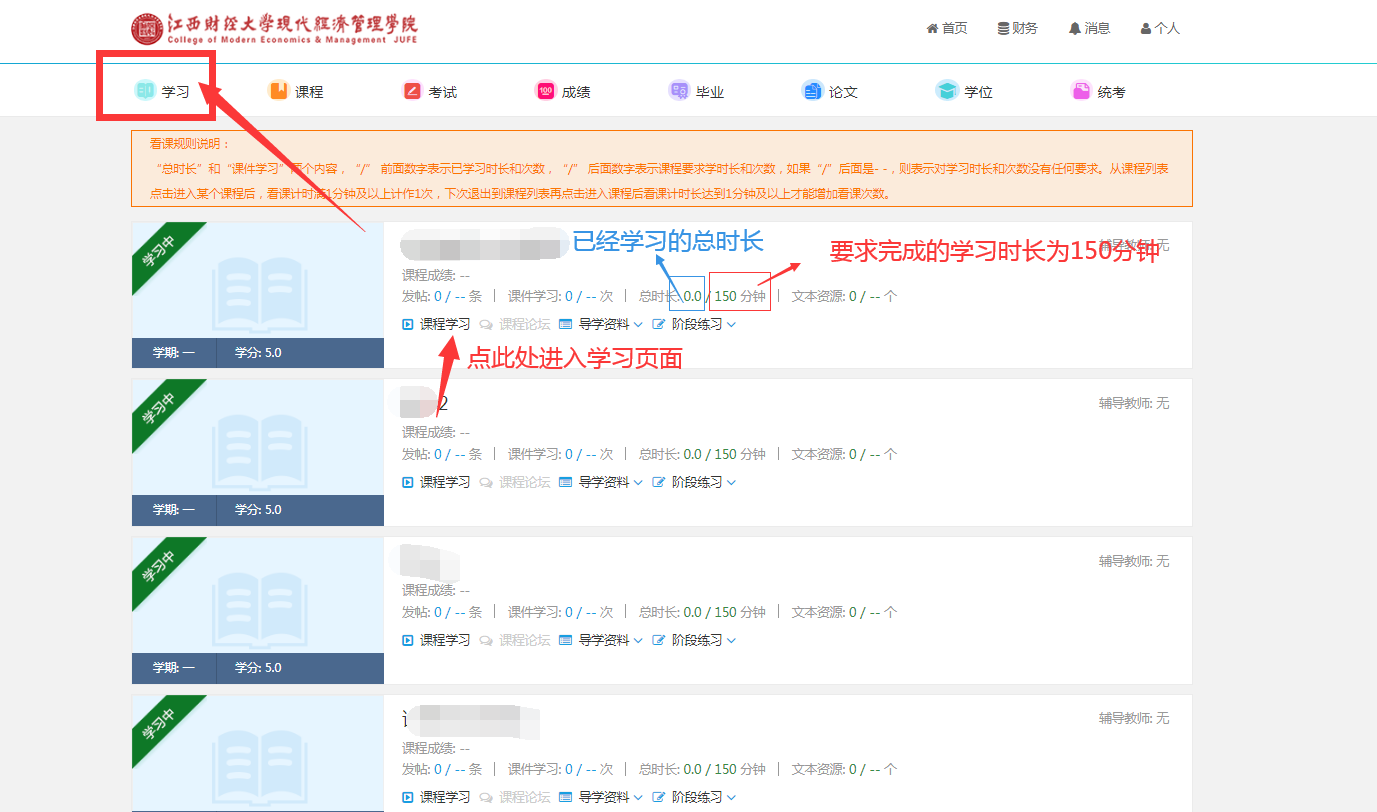Click the magenta 统考 icon
Viewport: 1377px width, 812px height.
pos(1080,91)
